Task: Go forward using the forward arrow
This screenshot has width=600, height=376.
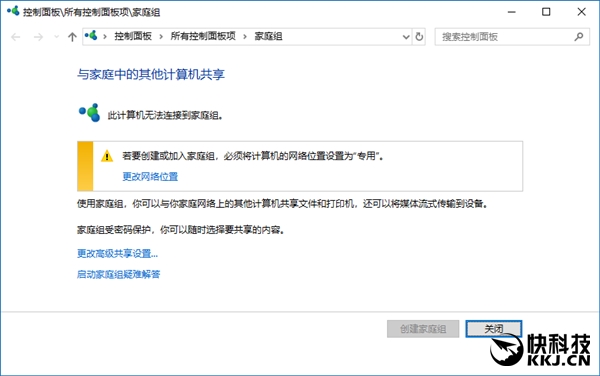Action: click(x=38, y=37)
